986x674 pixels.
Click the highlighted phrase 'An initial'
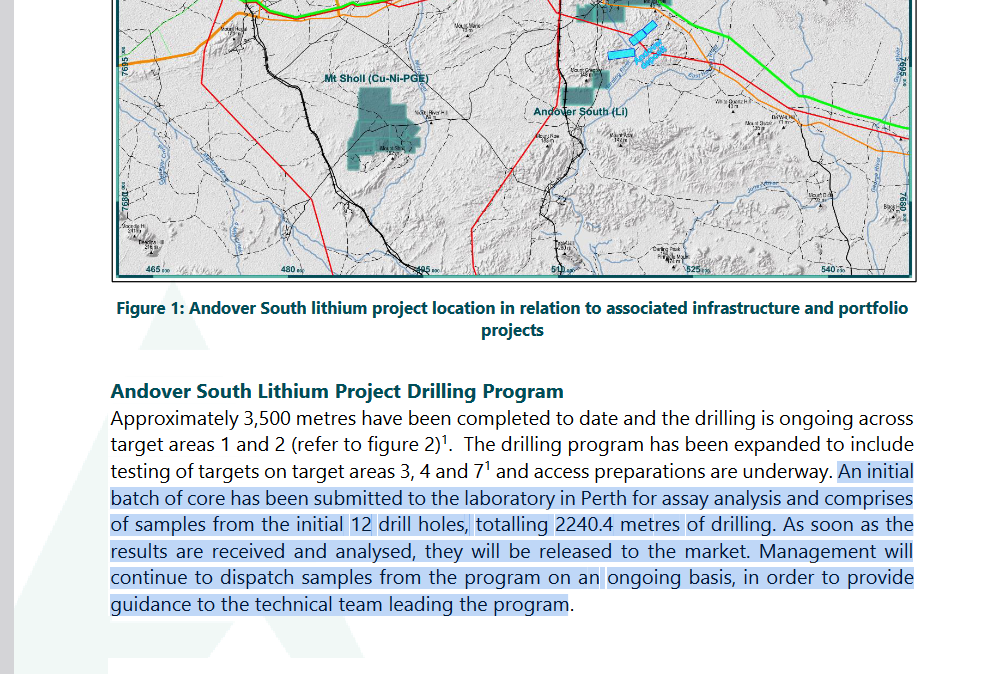(x=875, y=472)
